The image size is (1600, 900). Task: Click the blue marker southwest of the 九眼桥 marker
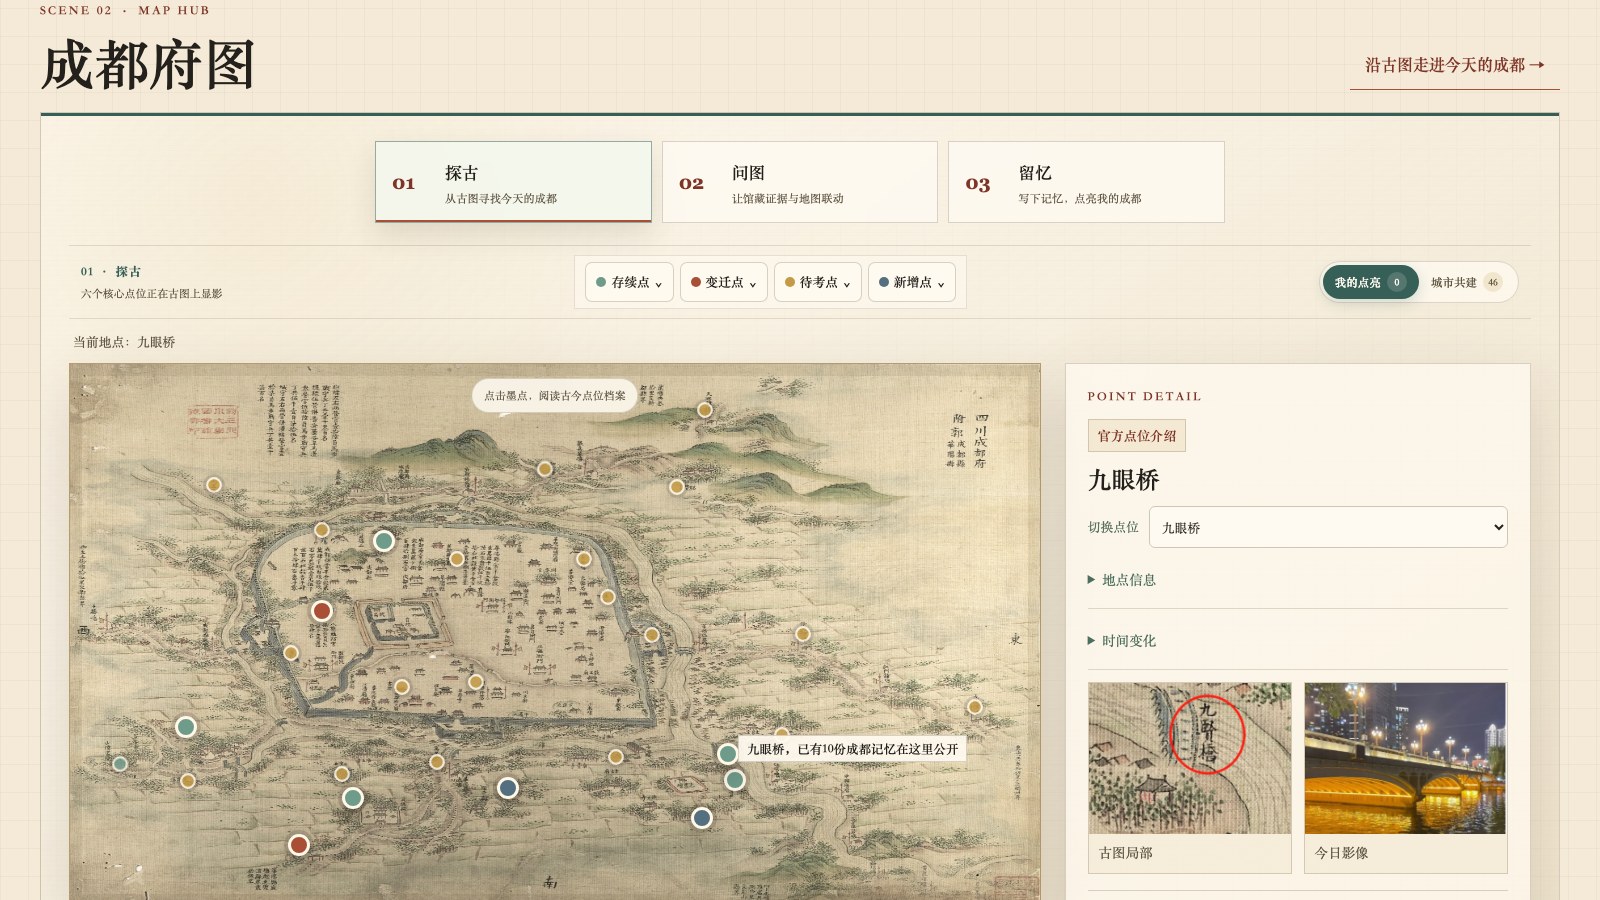pyautogui.click(x=702, y=818)
